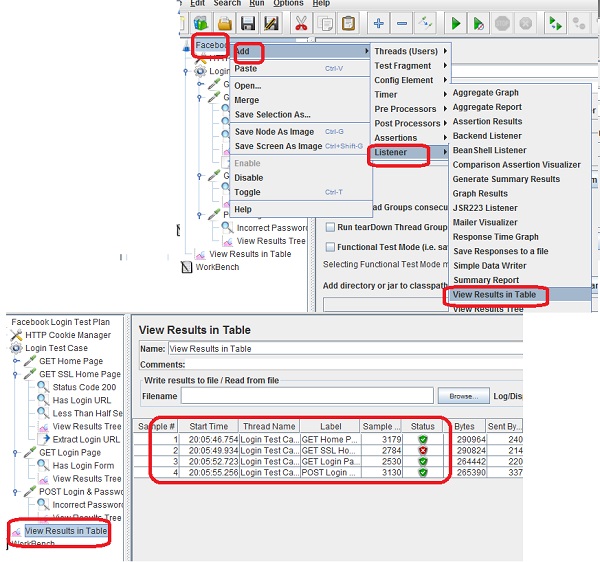Click the Filename input field
Image resolution: width=600 pixels, height=562 pixels.
coord(307,396)
